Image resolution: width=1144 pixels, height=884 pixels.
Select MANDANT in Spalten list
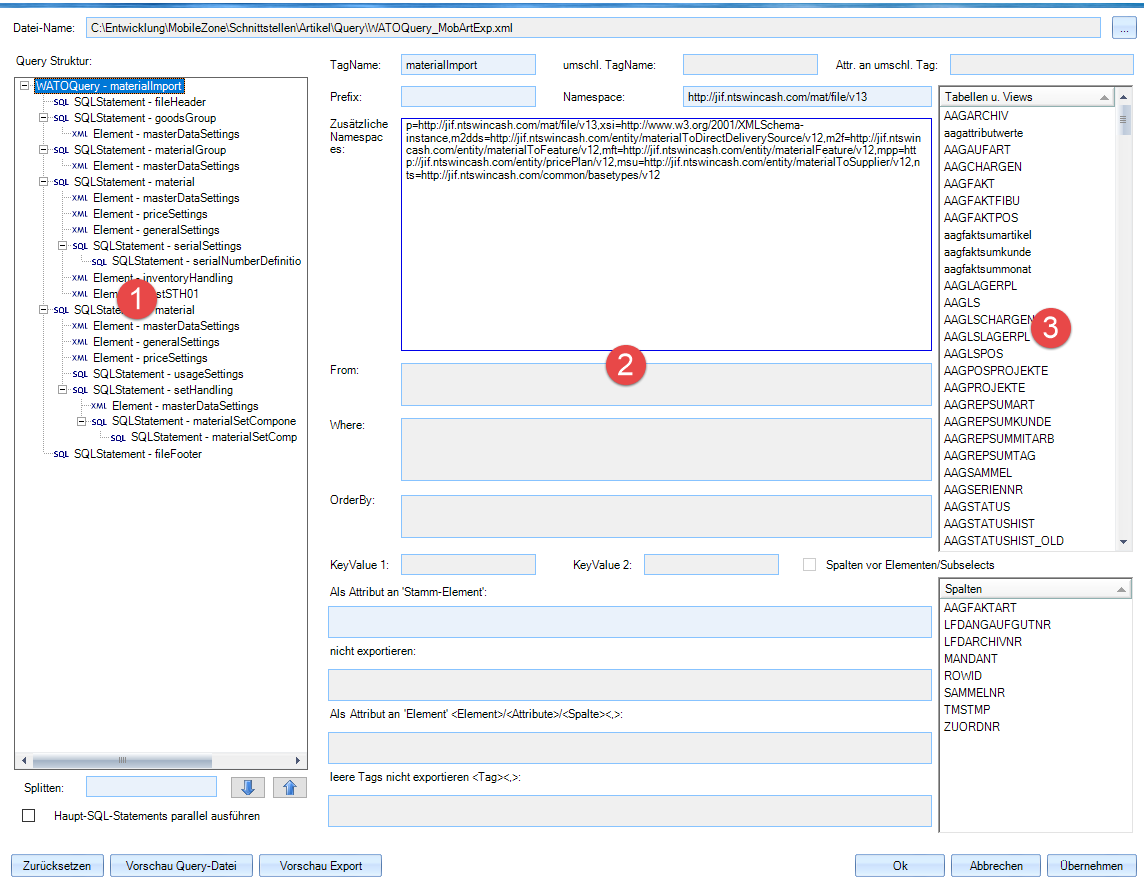(970, 659)
